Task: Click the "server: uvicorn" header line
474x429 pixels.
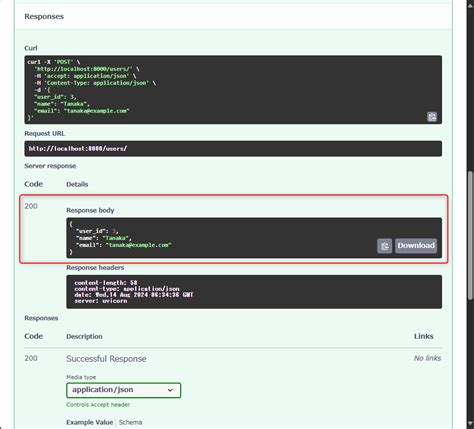Action: click(x=101, y=301)
